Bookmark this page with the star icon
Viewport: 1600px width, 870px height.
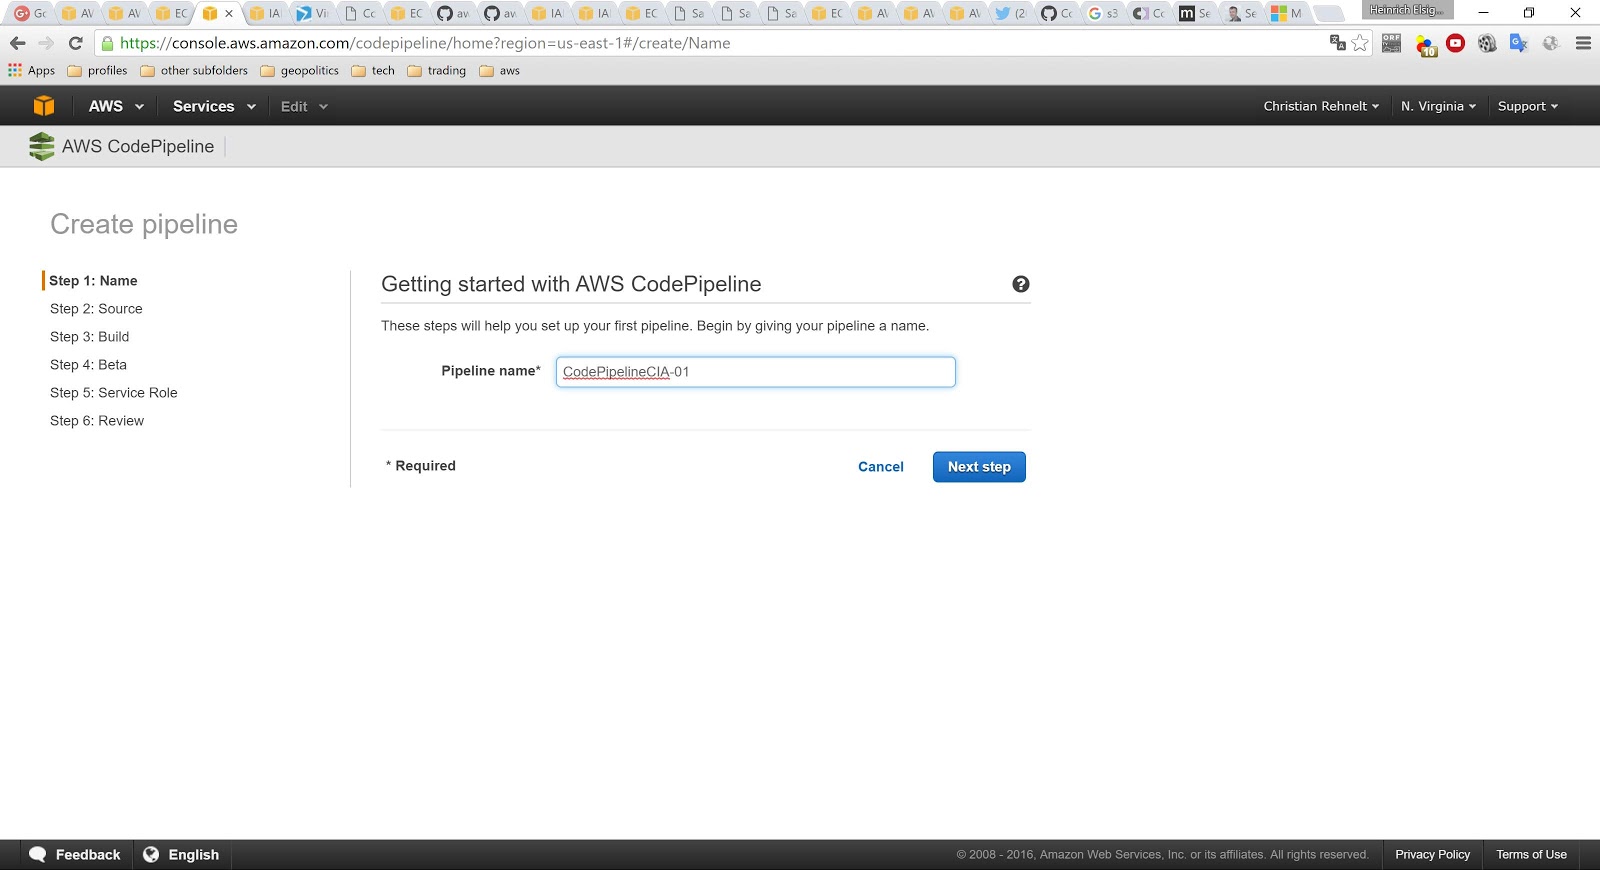[1360, 42]
